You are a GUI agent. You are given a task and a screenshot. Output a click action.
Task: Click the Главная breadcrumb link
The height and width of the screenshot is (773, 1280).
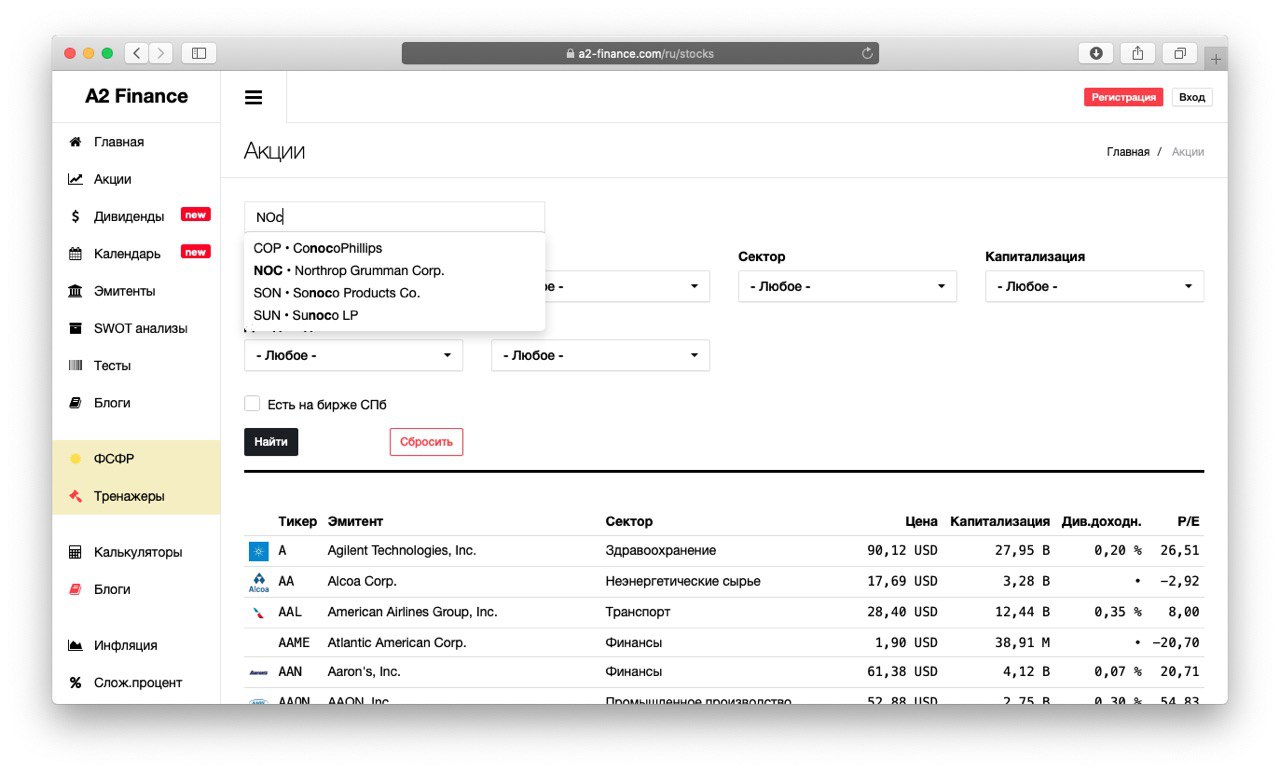1127,152
